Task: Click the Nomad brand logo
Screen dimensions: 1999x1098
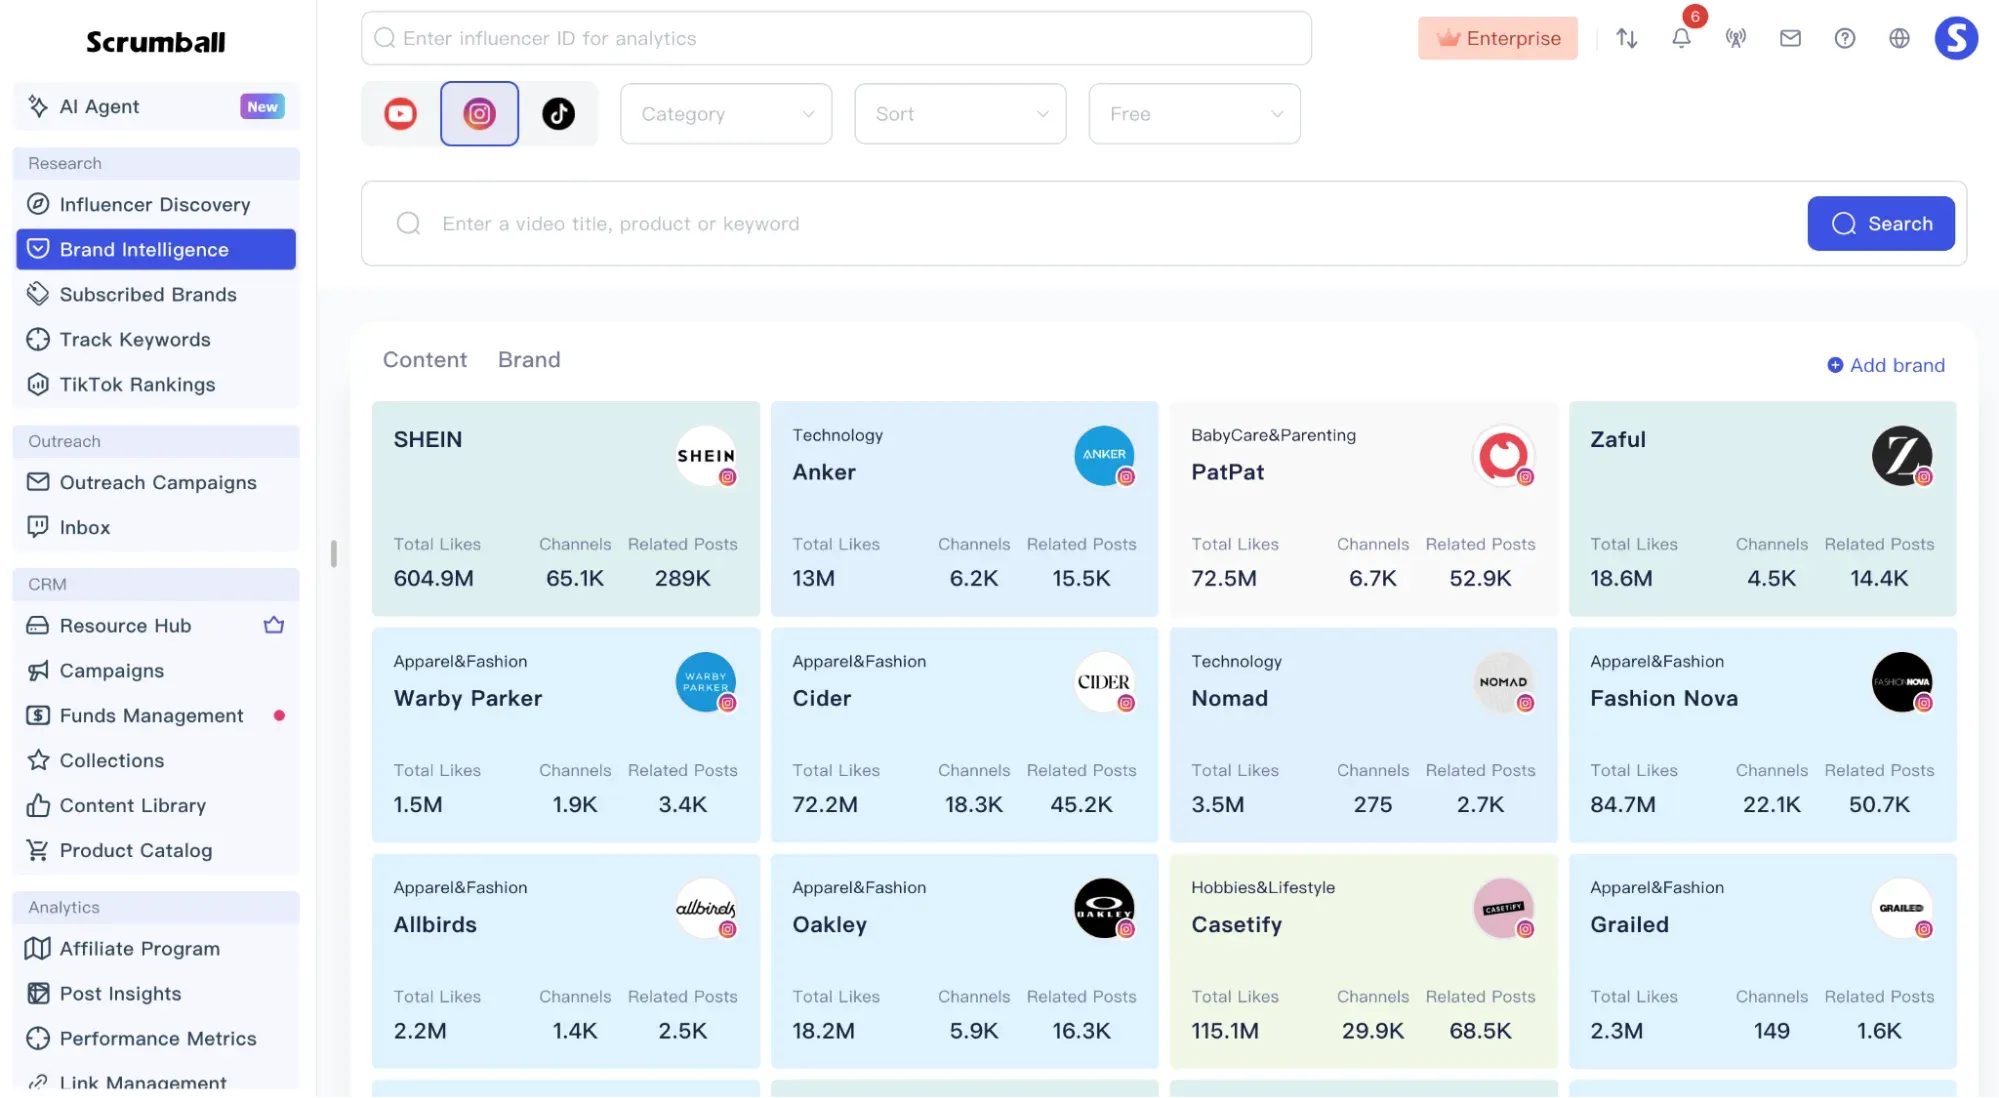Action: (1503, 682)
